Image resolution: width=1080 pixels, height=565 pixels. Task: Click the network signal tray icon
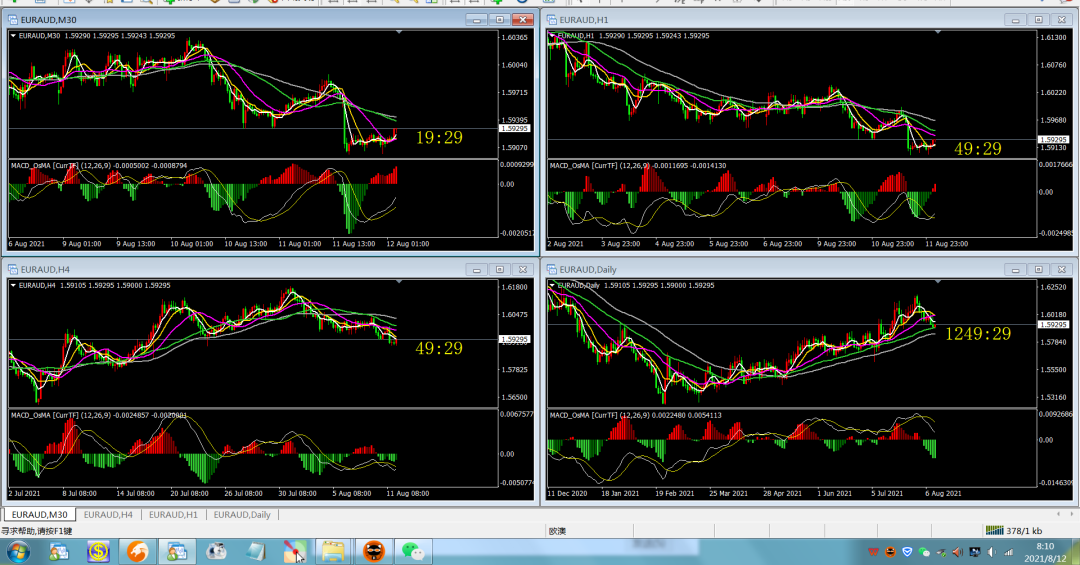pyautogui.click(x=1009, y=552)
